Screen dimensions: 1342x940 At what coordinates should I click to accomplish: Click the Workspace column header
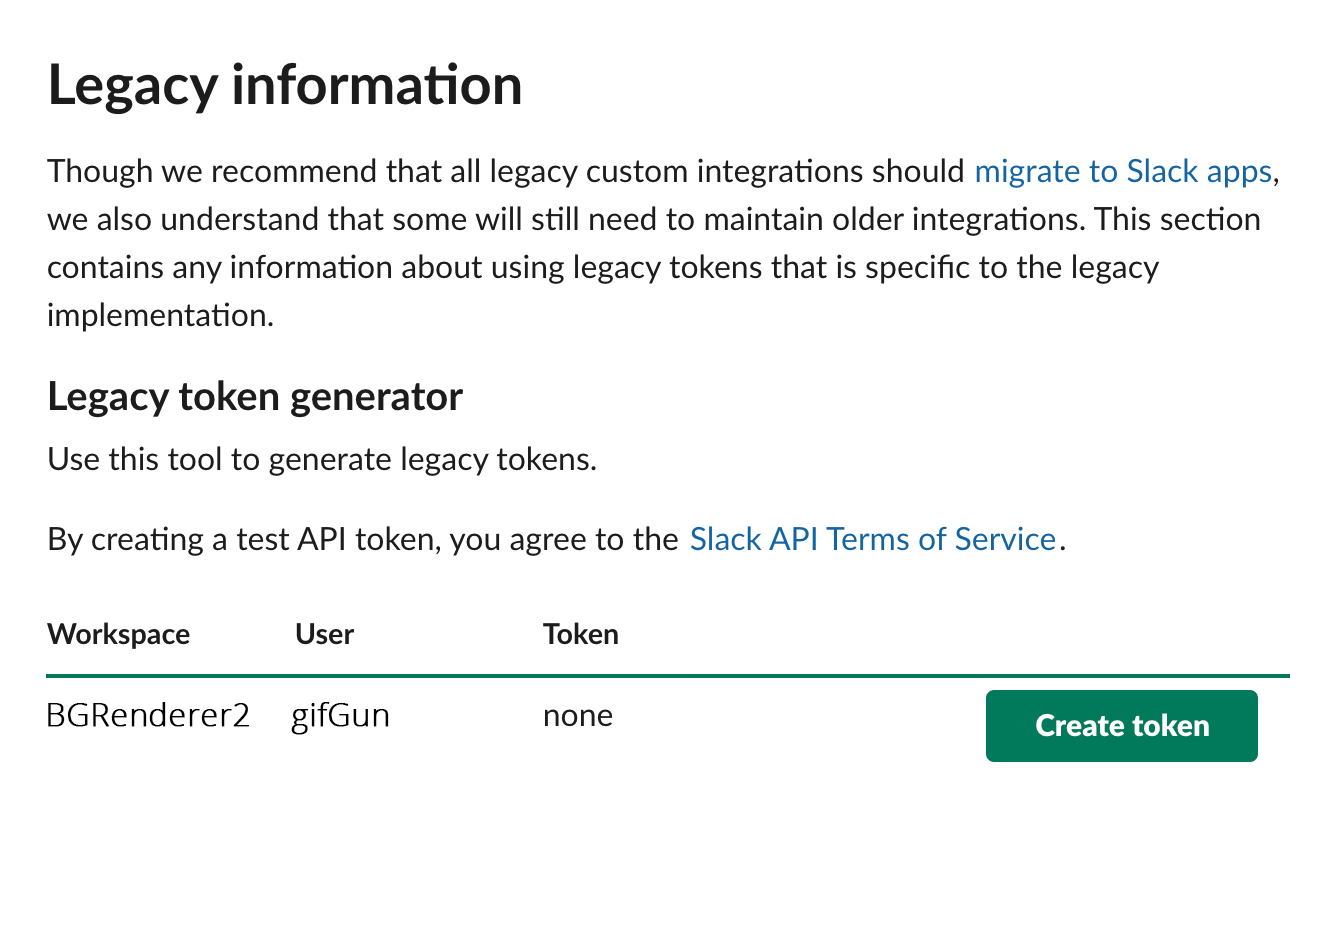[x=118, y=634]
